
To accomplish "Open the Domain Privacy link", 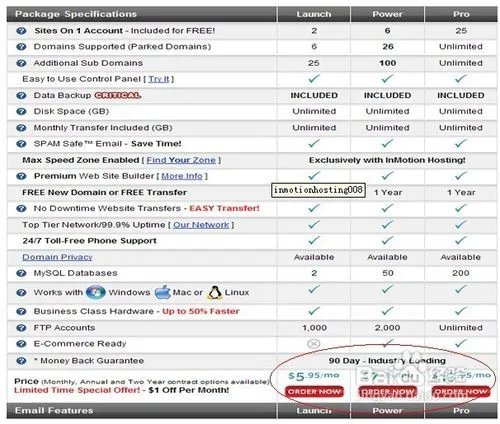I will click(57, 257).
